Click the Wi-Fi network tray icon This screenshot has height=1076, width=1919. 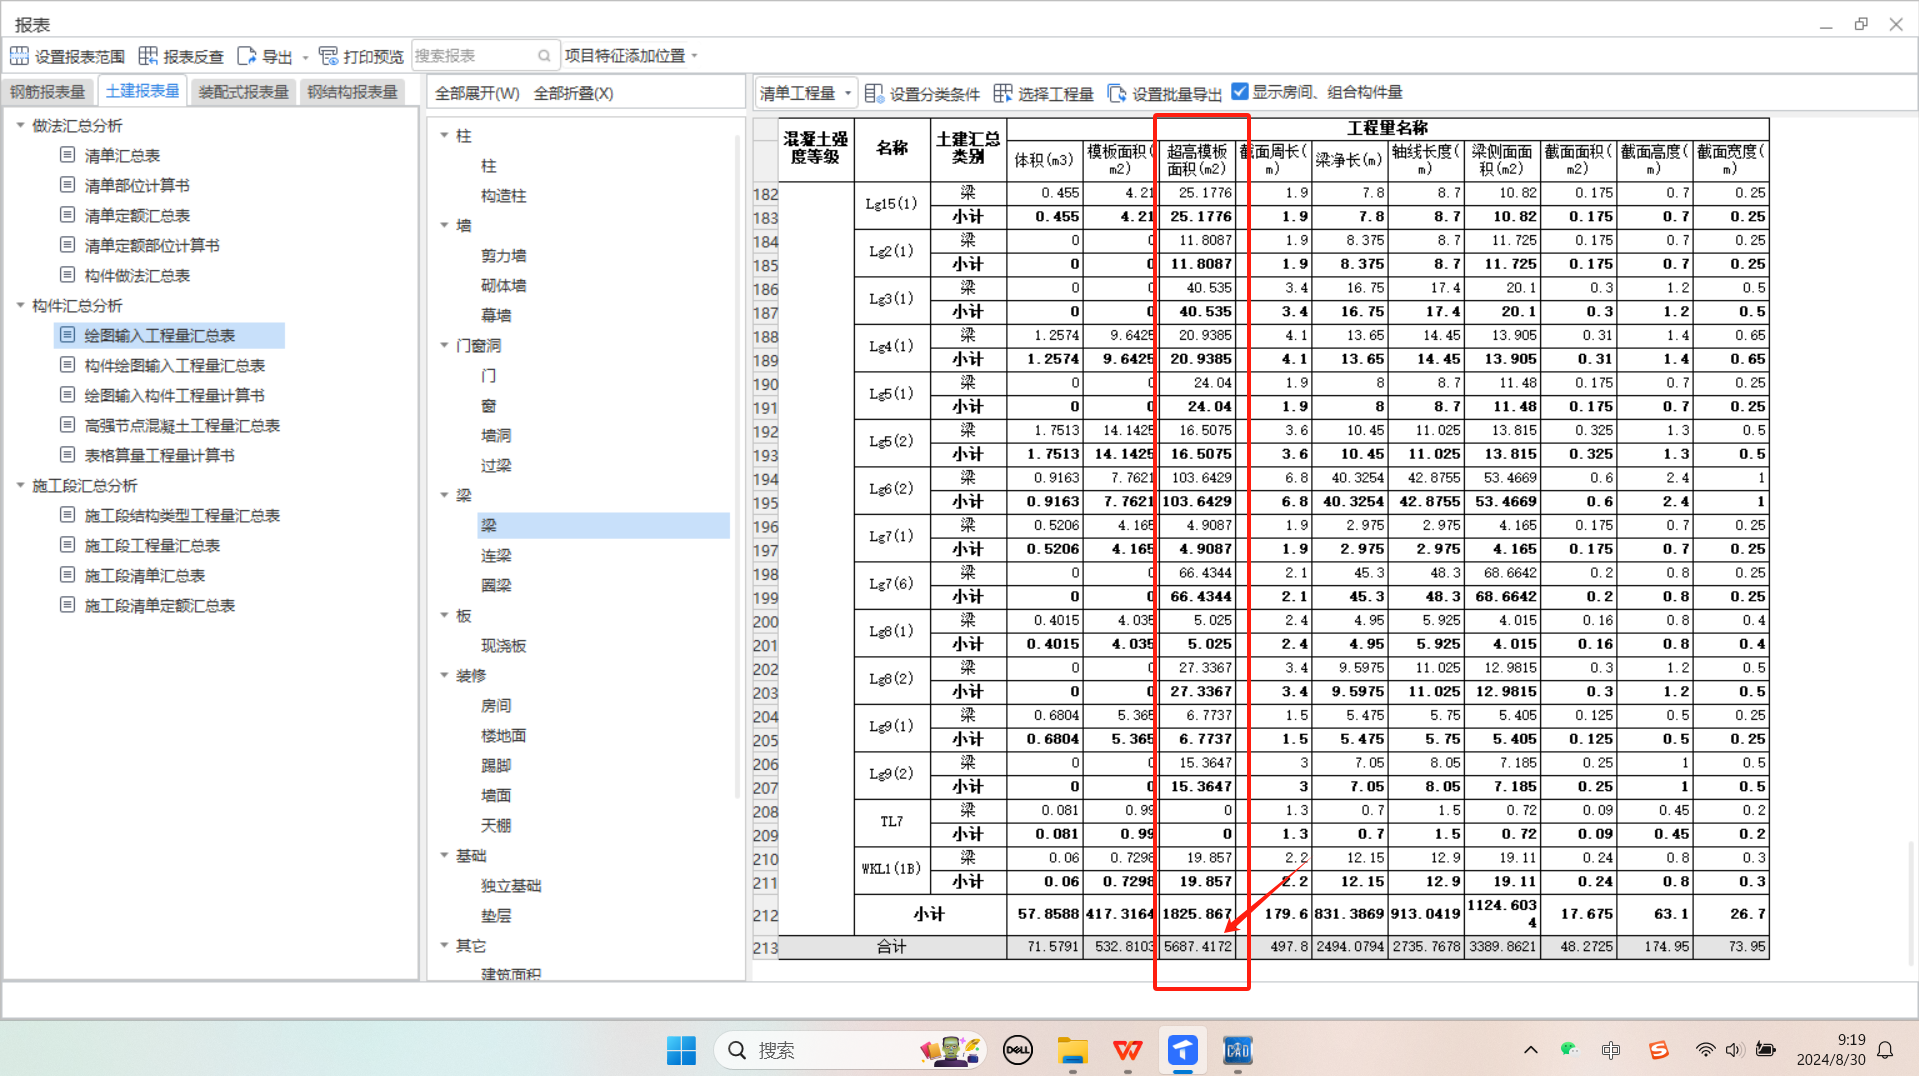pyautogui.click(x=1705, y=1050)
